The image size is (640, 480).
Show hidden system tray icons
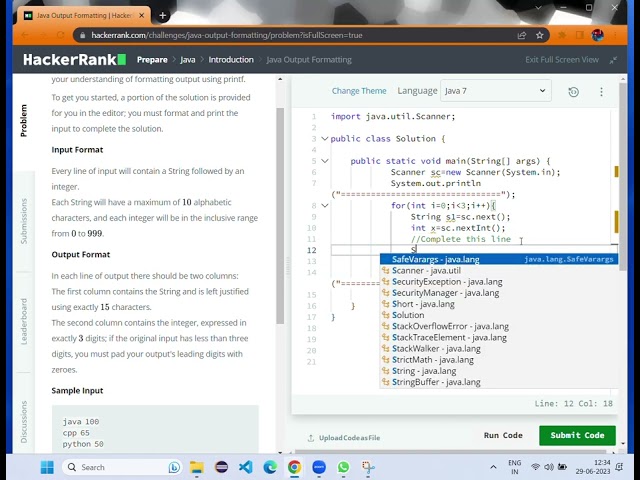tap(493, 467)
